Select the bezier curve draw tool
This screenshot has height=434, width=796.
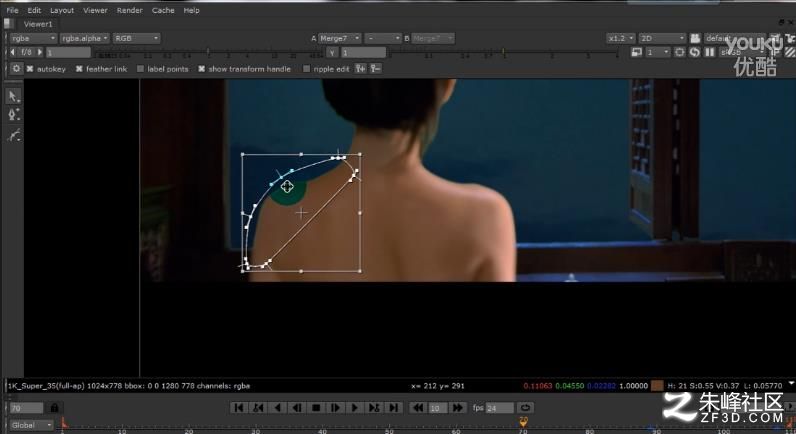point(13,135)
